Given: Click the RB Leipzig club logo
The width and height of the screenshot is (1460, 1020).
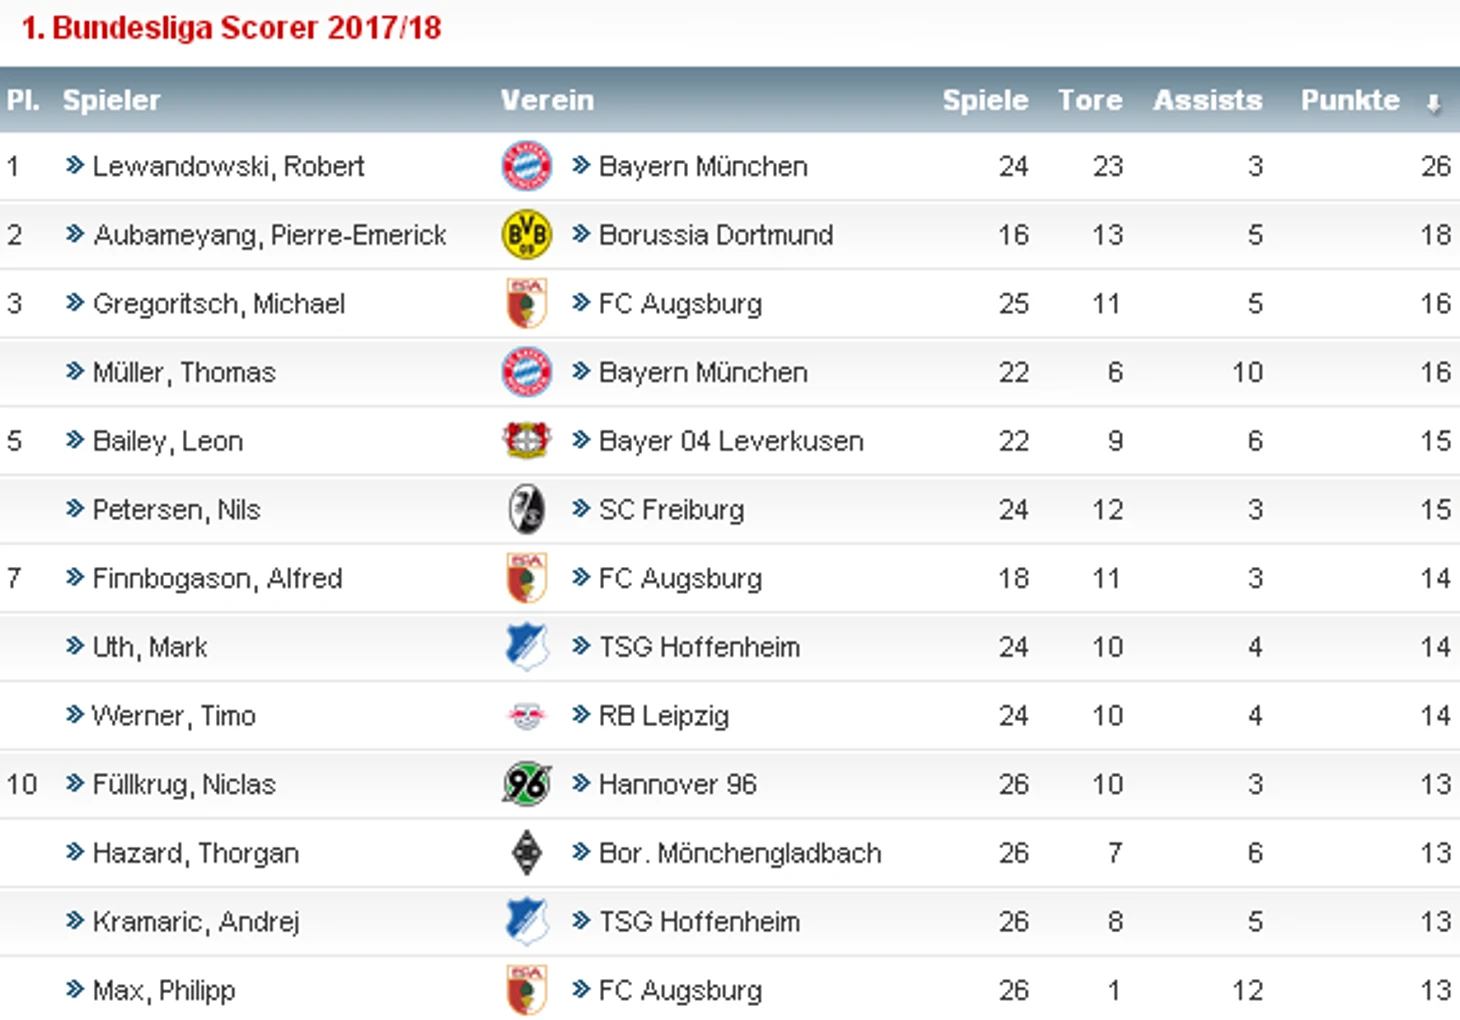Looking at the screenshot, I should pyautogui.click(x=526, y=716).
